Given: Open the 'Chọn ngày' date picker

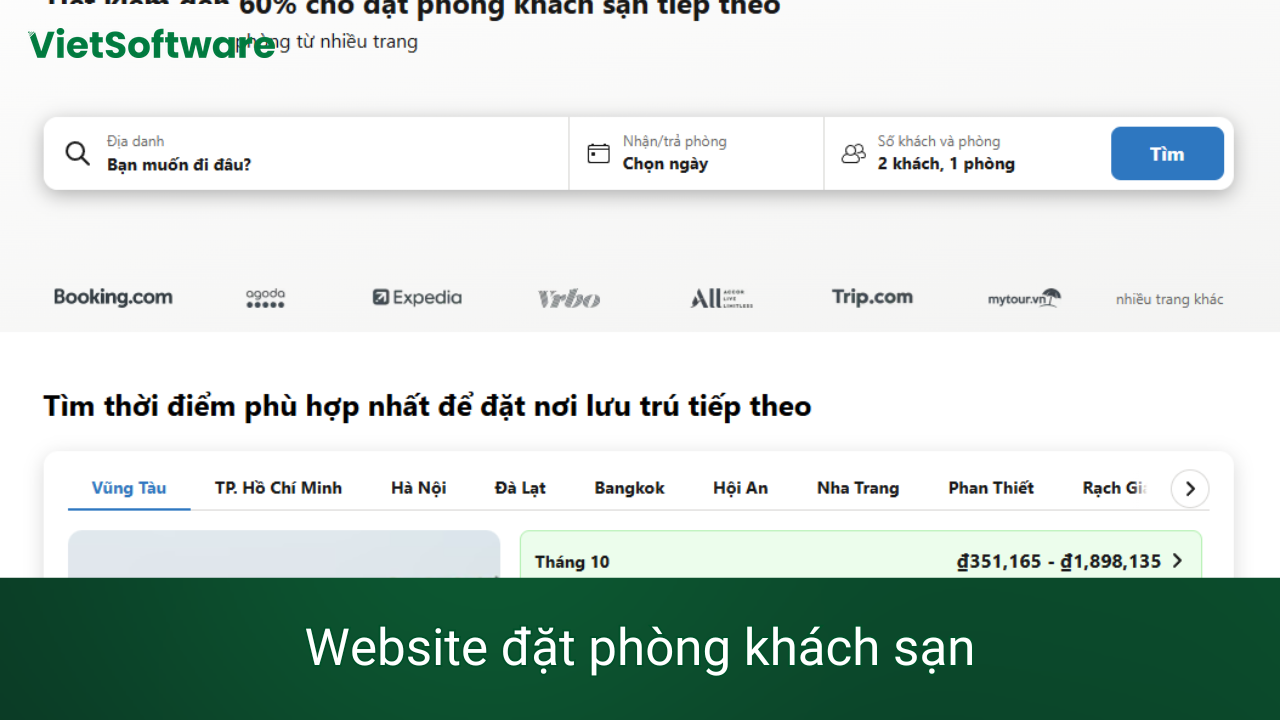Looking at the screenshot, I should pyautogui.click(x=696, y=153).
